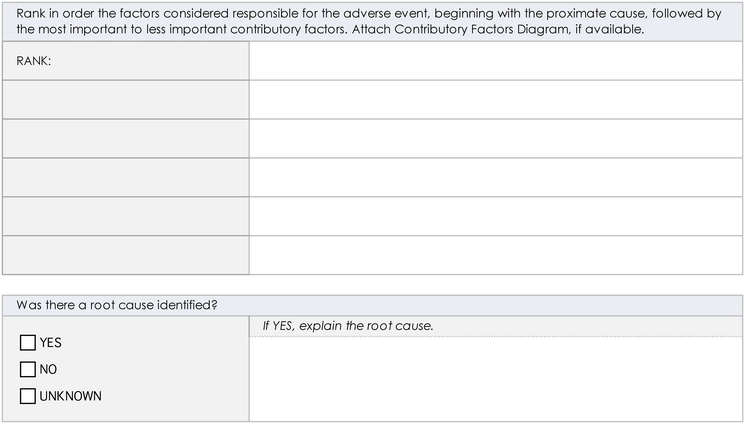Select the third row's left rank cell

coord(126,139)
